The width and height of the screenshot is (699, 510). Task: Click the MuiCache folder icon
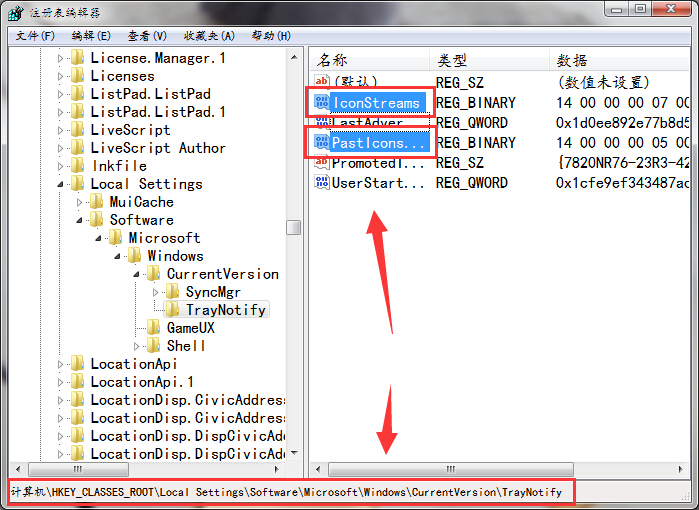click(x=97, y=202)
